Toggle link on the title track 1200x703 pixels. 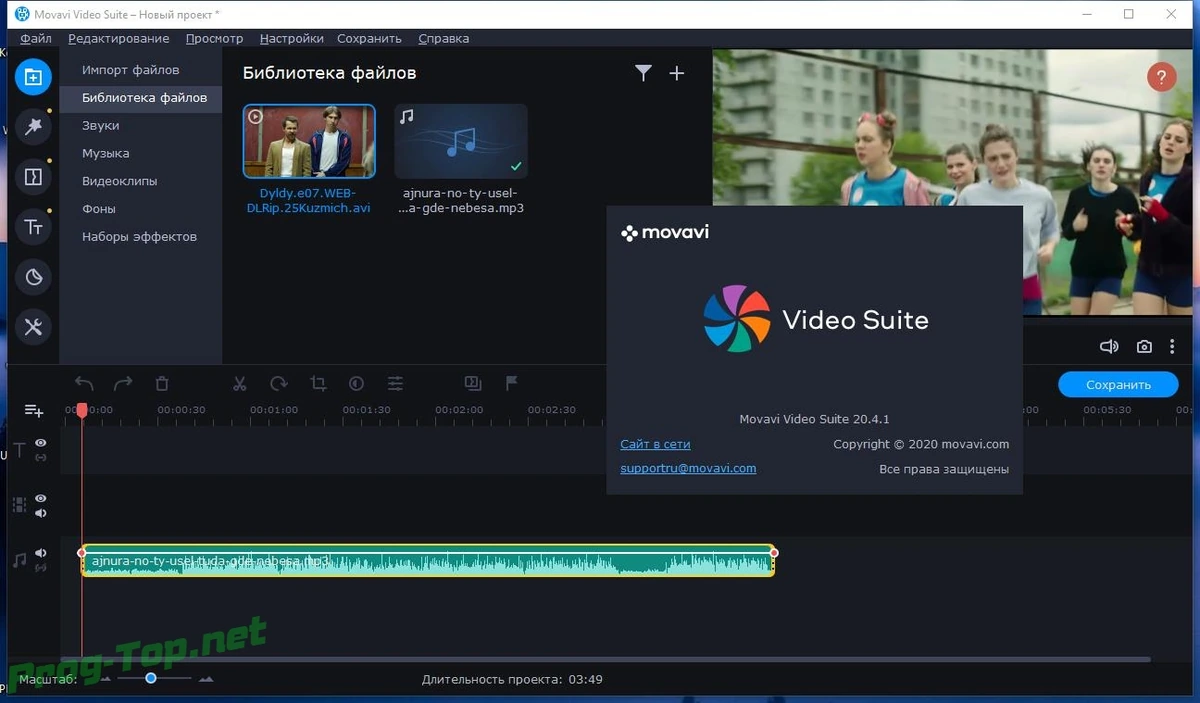[41, 457]
